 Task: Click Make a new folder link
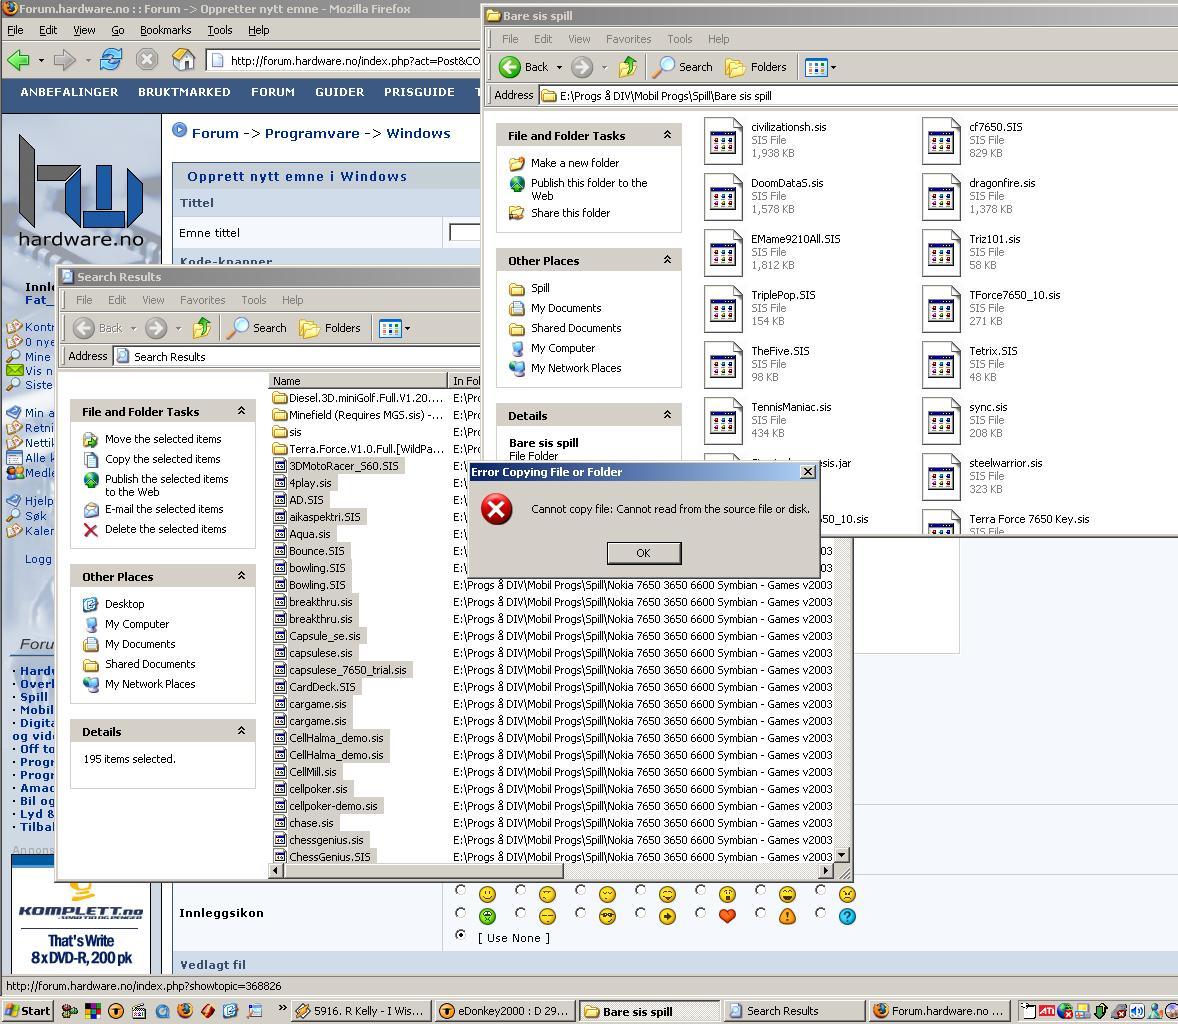574,163
